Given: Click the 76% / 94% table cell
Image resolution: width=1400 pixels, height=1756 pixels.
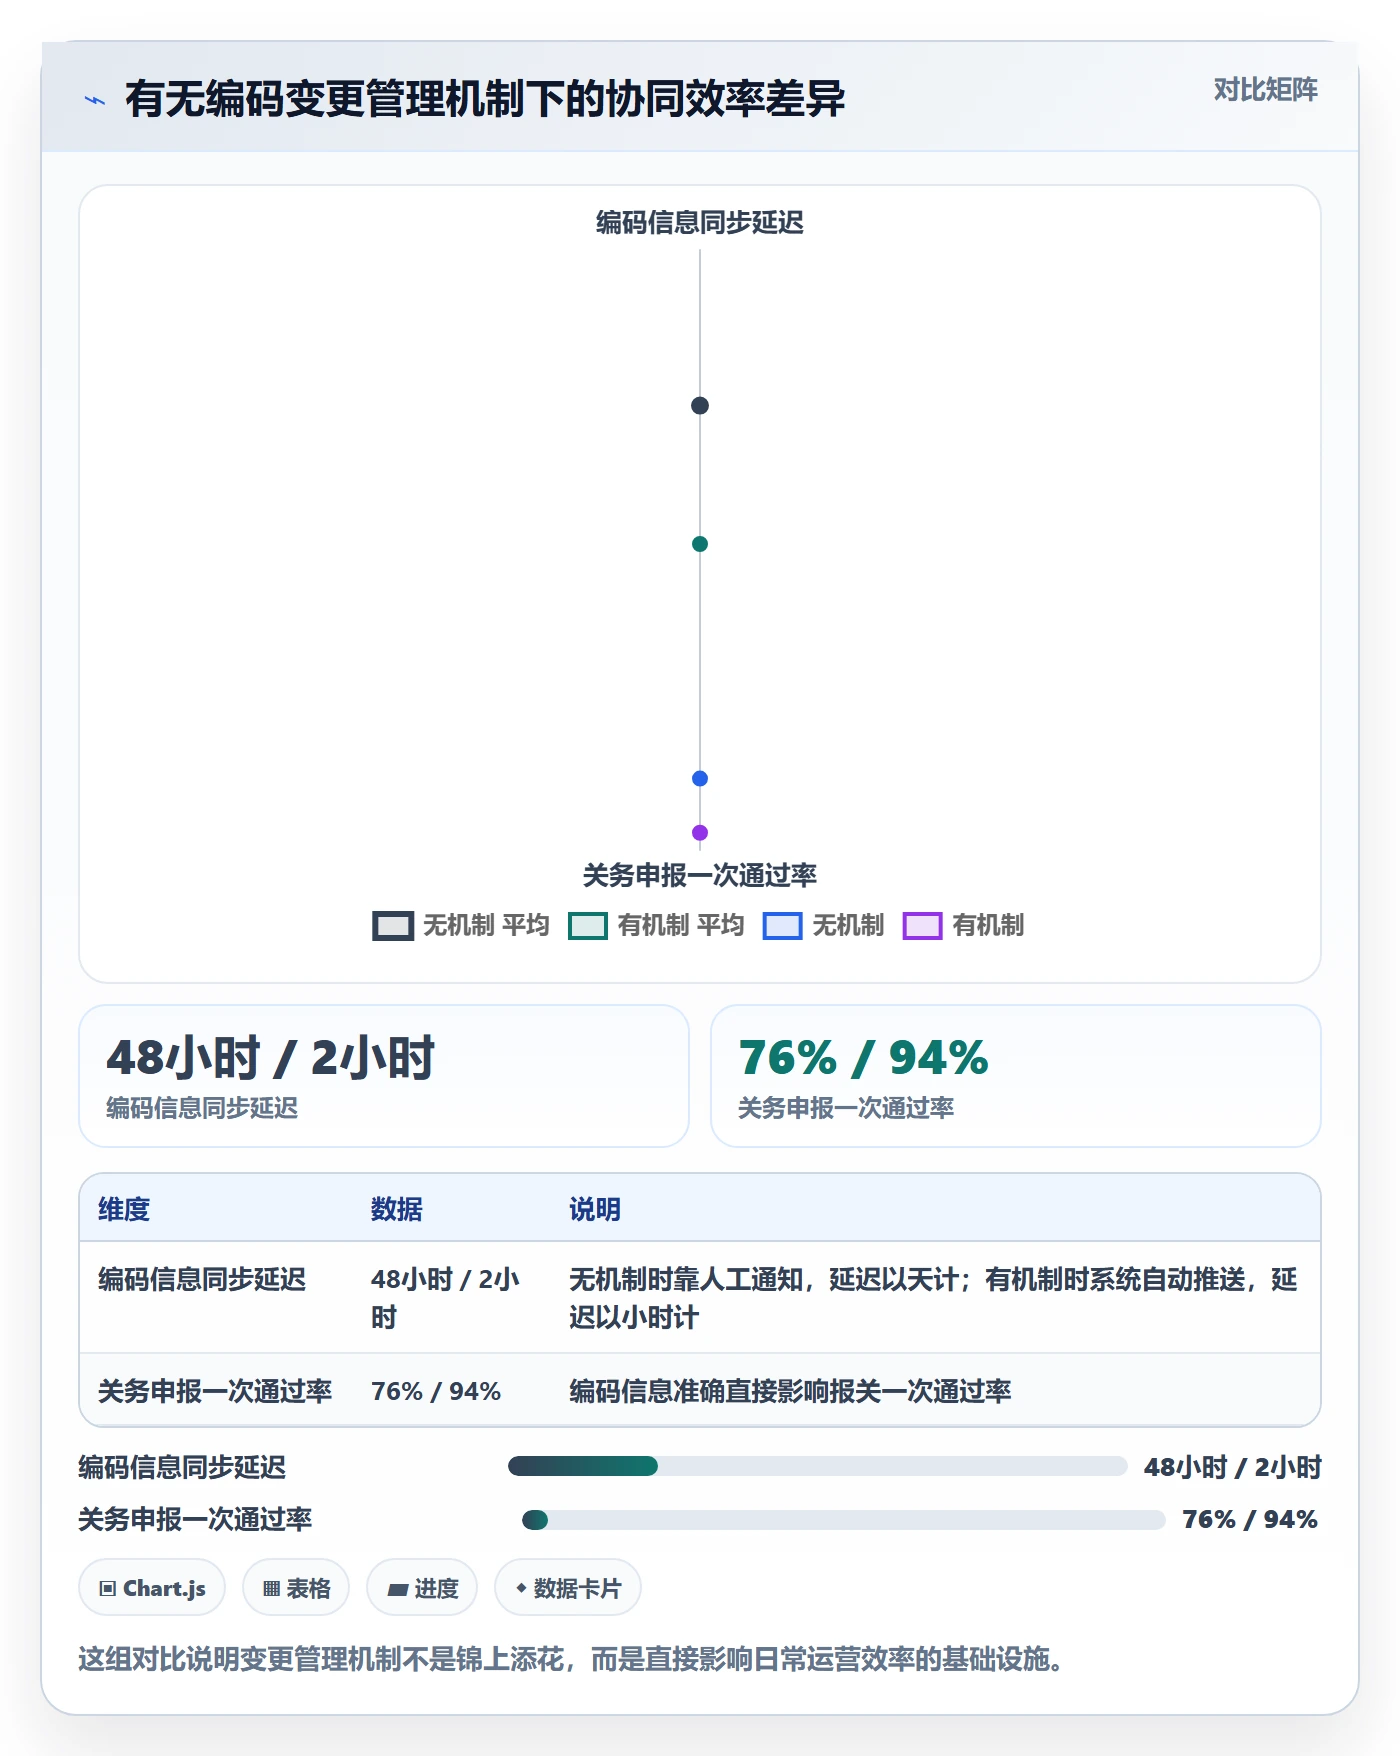Looking at the screenshot, I should point(436,1391).
